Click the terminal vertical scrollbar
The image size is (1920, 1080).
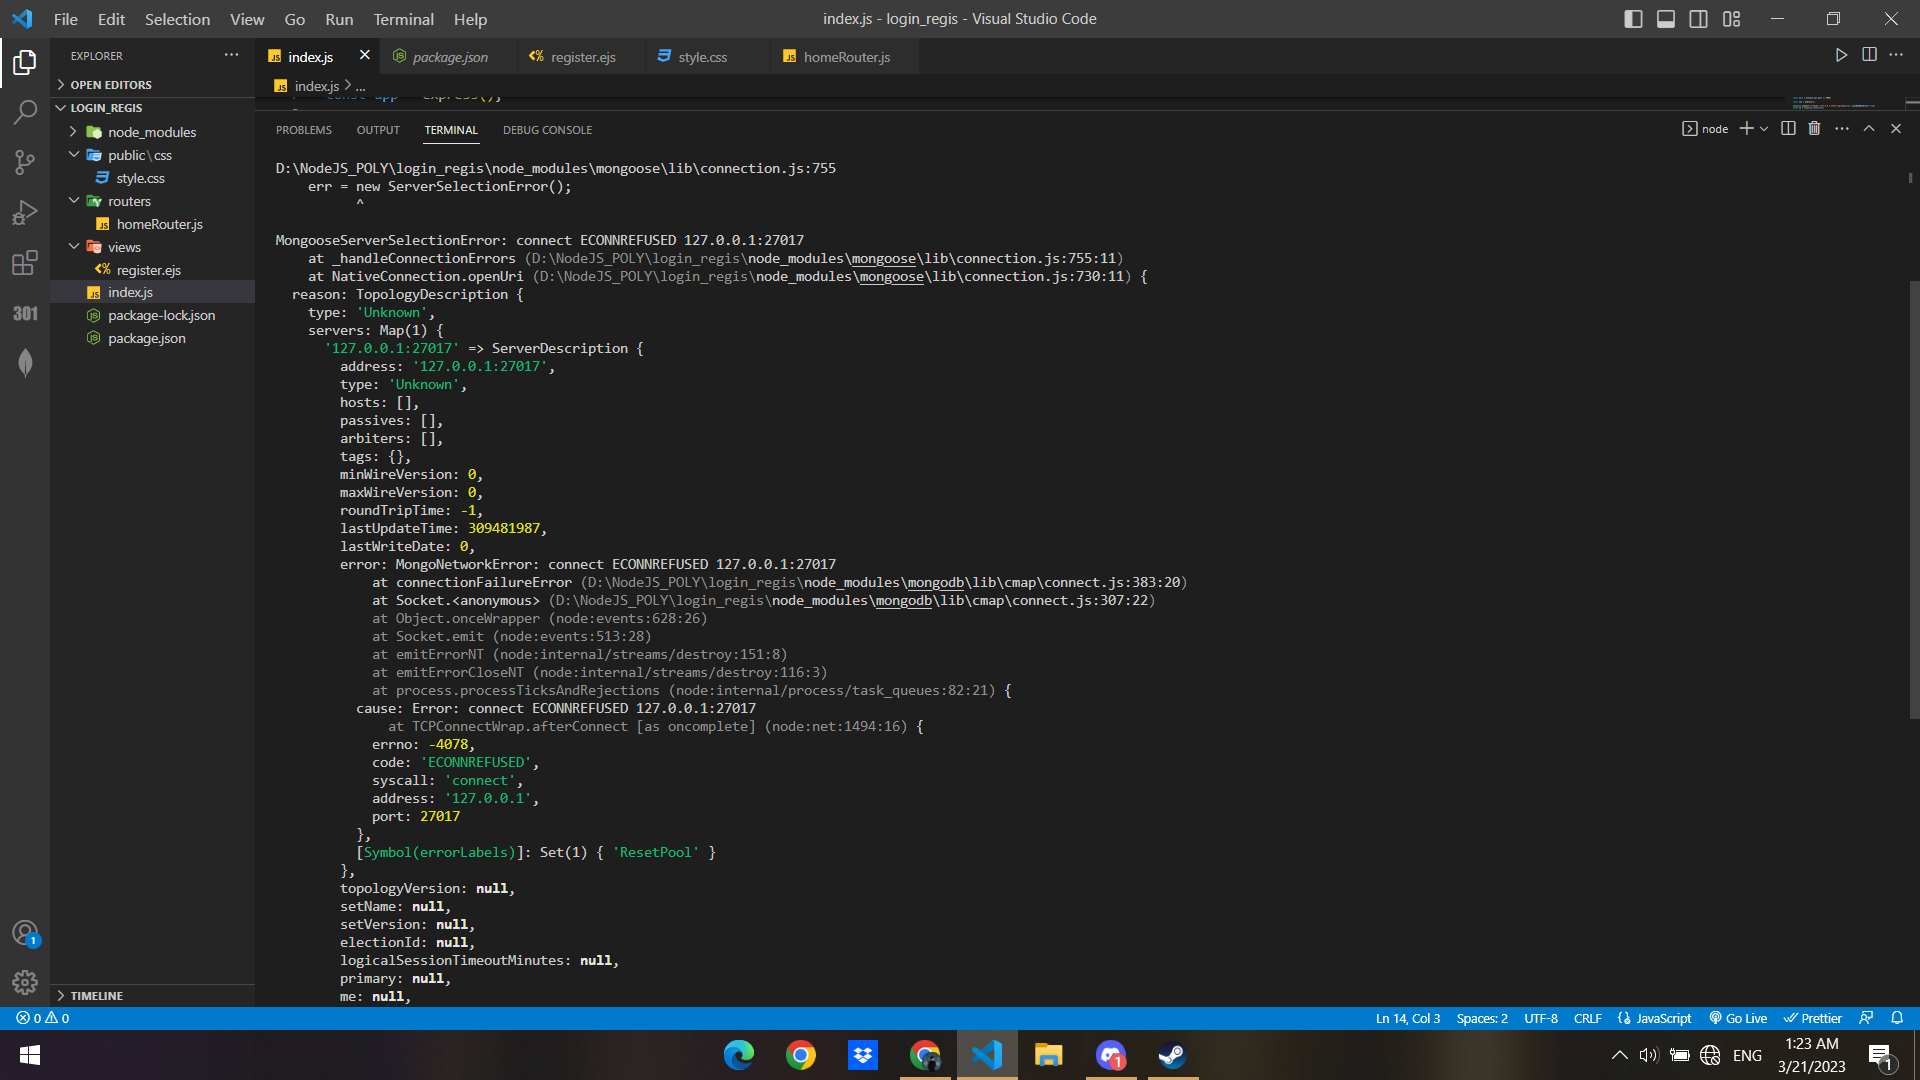click(x=1913, y=500)
